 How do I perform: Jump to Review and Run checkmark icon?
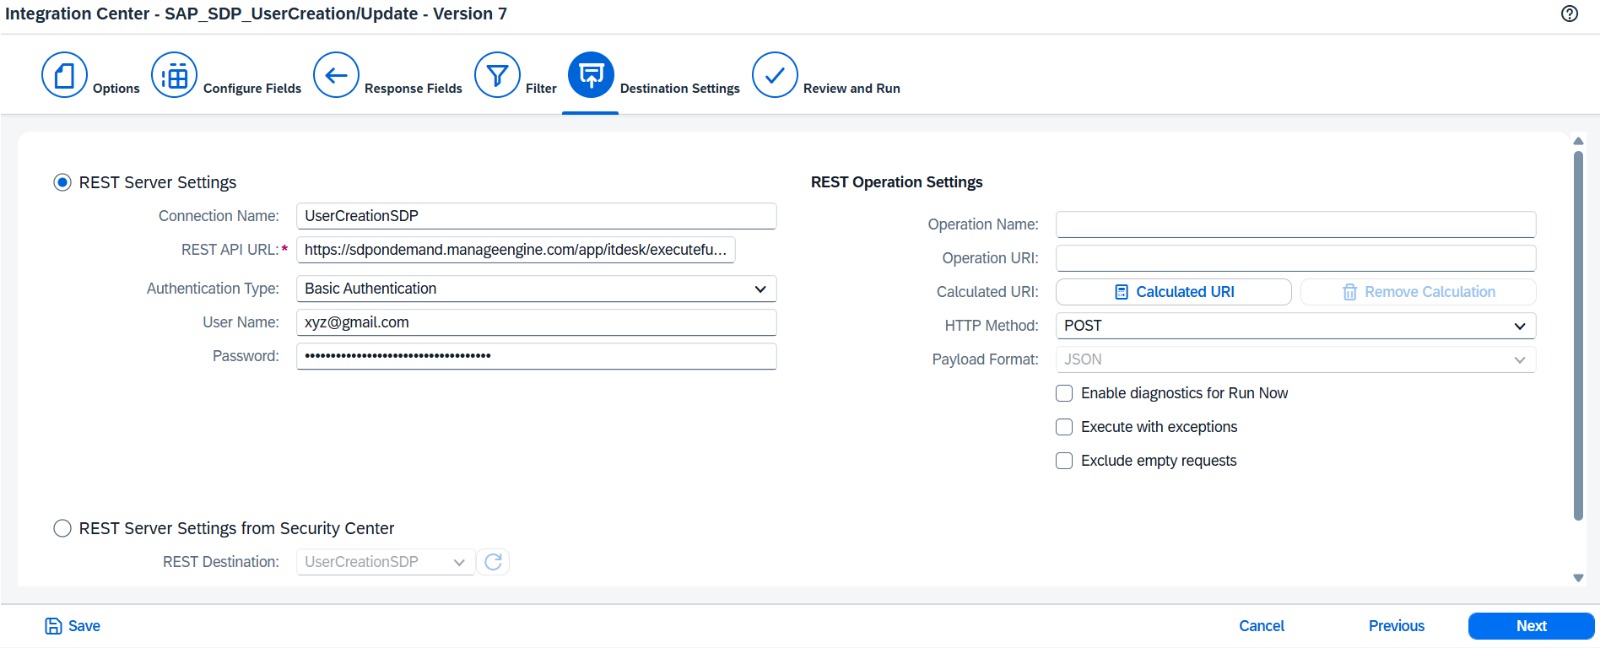775,76
